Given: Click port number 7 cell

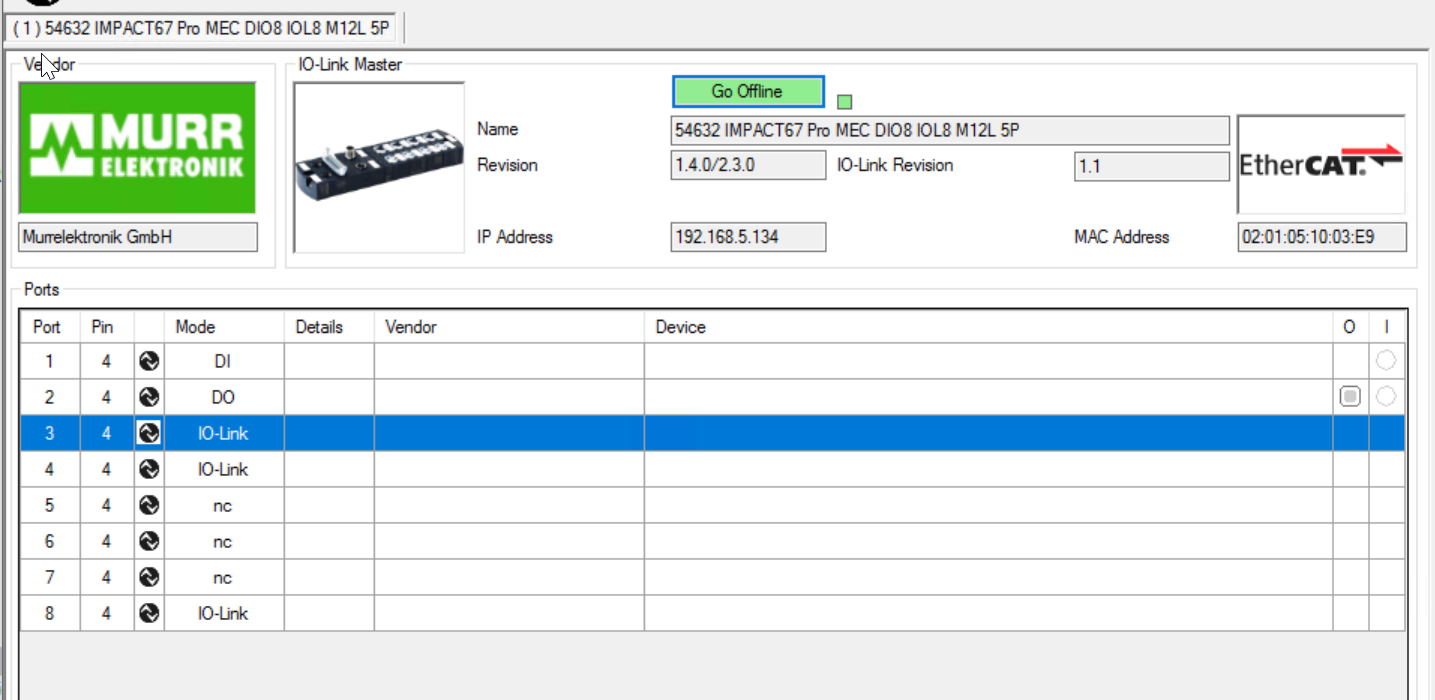Looking at the screenshot, I should [x=50, y=577].
